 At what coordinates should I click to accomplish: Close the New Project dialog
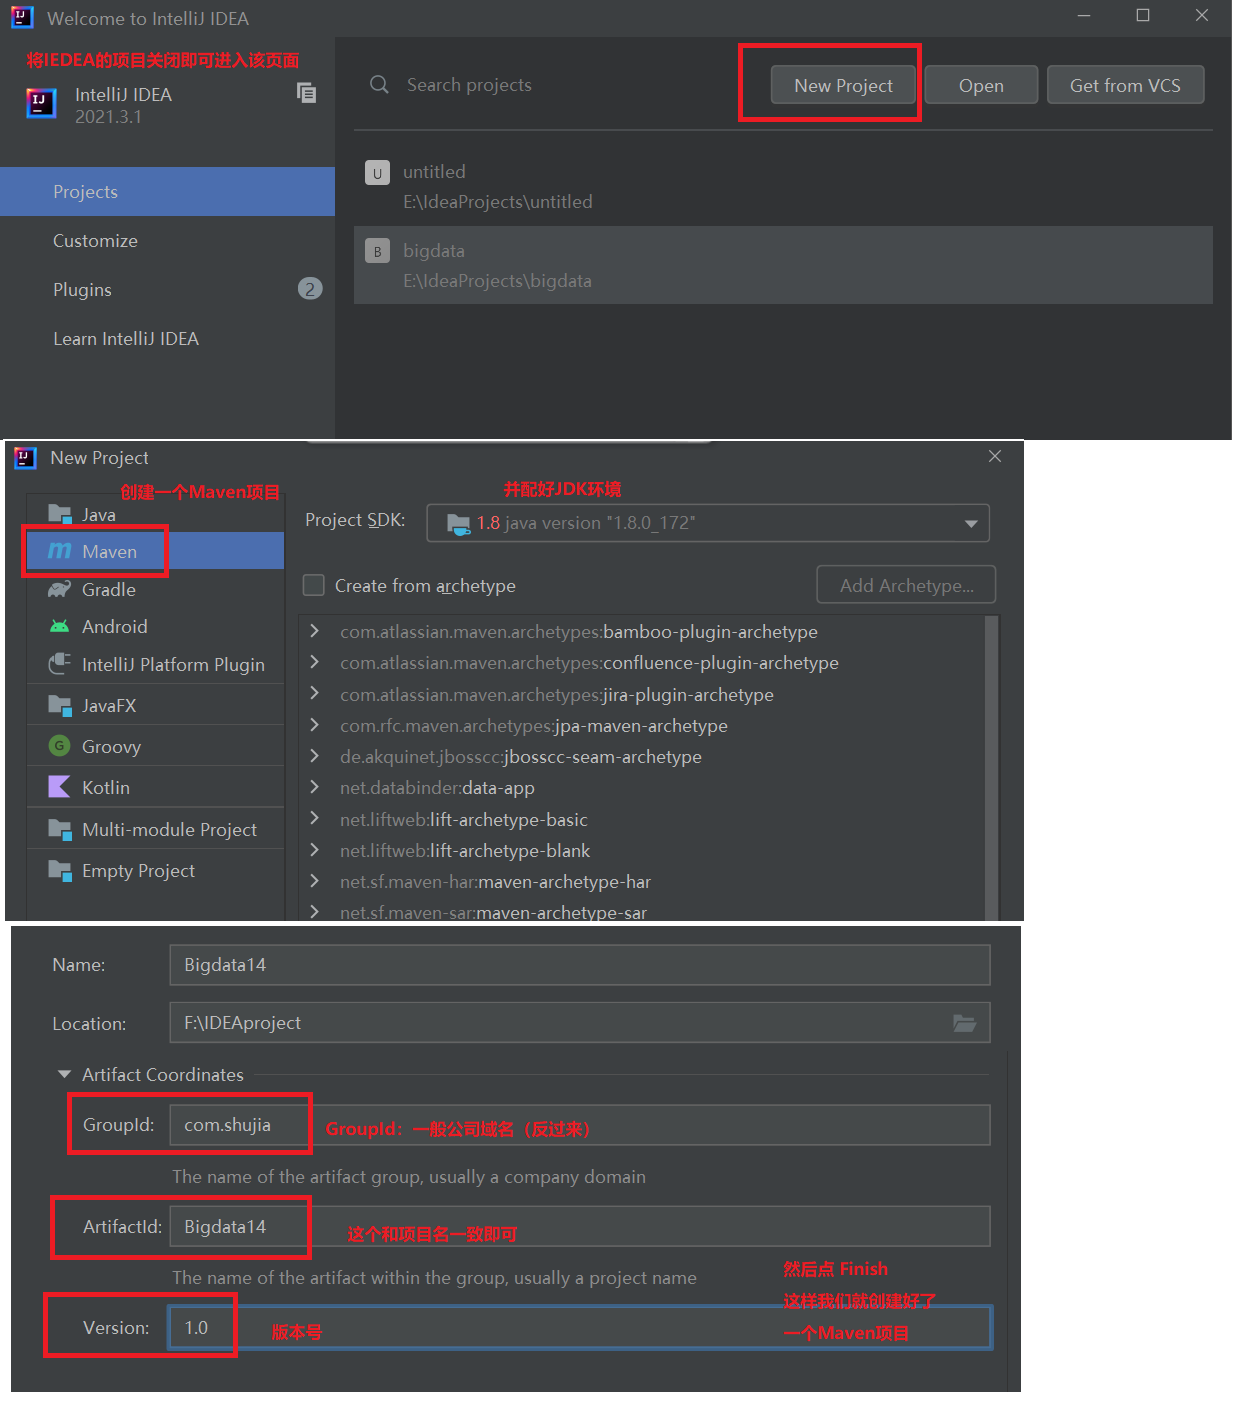tap(995, 456)
